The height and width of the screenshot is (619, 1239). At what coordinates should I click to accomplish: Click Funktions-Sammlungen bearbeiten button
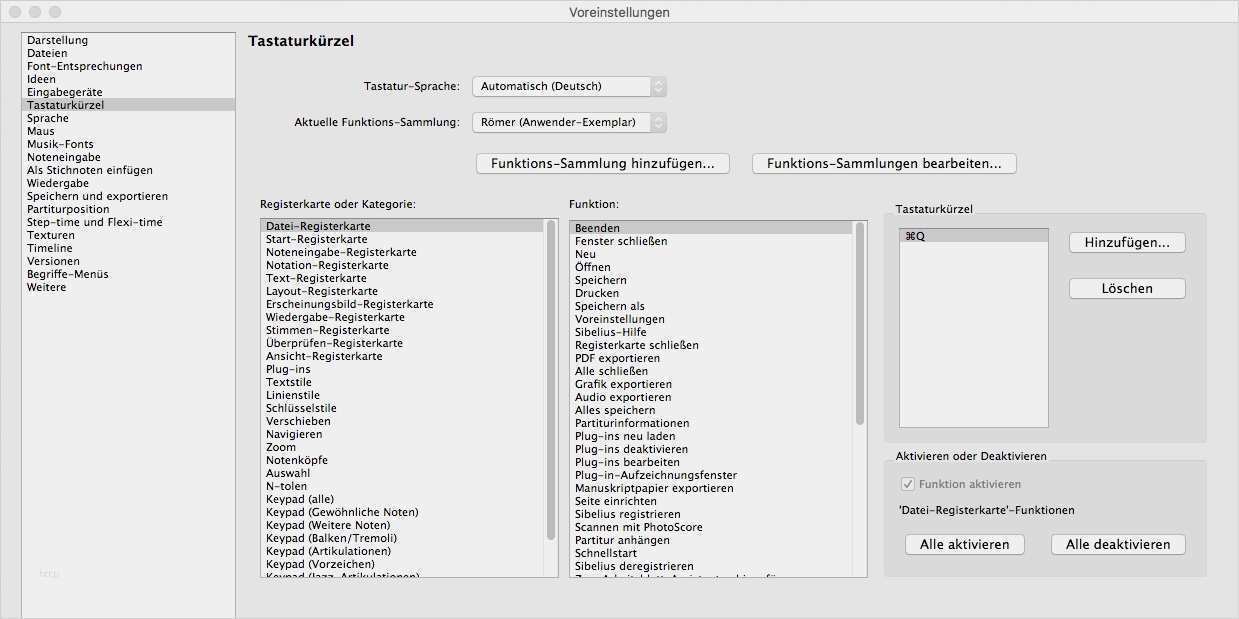click(x=884, y=163)
